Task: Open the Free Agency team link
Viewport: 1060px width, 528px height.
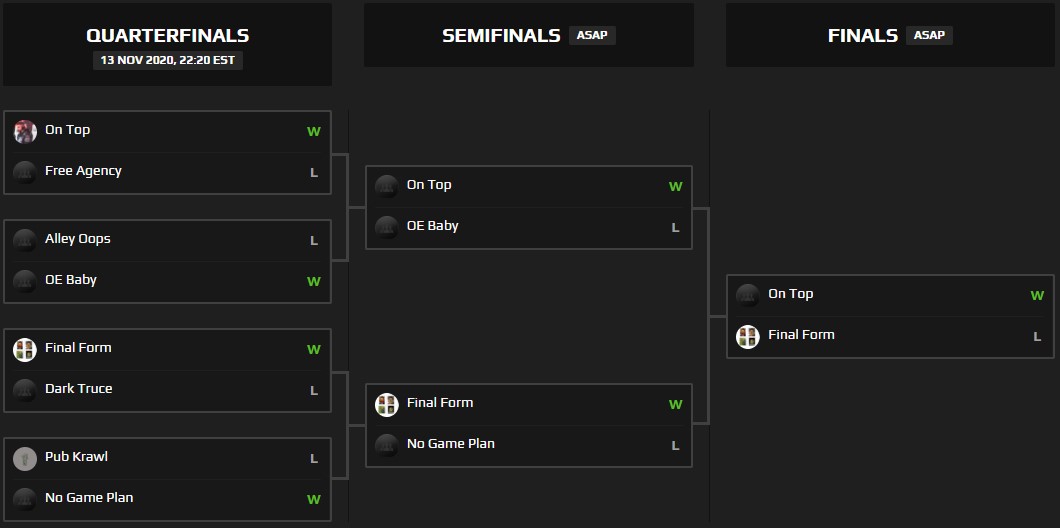Action: click(83, 171)
